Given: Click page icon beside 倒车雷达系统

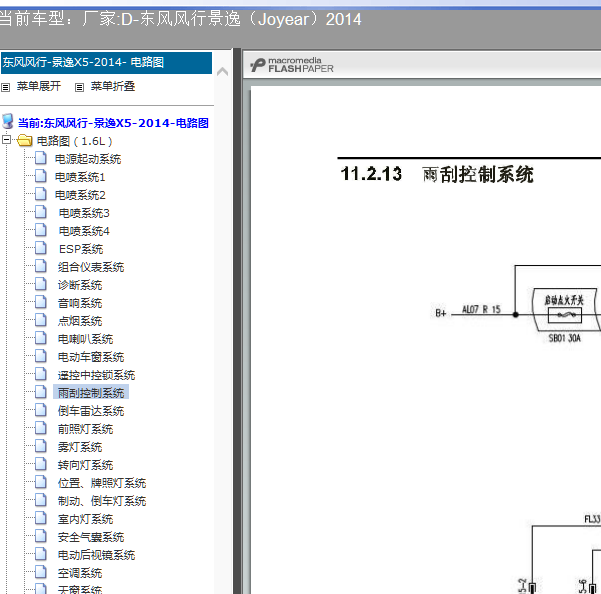Looking at the screenshot, I should coord(41,410).
